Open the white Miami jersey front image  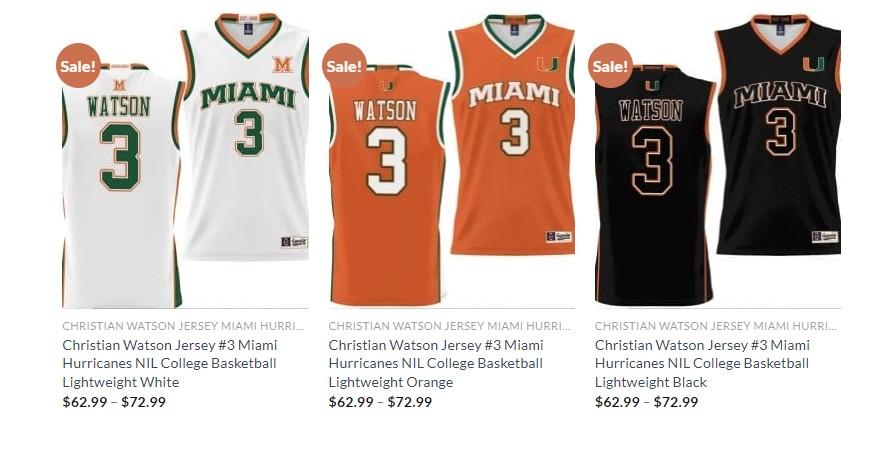click(x=245, y=136)
